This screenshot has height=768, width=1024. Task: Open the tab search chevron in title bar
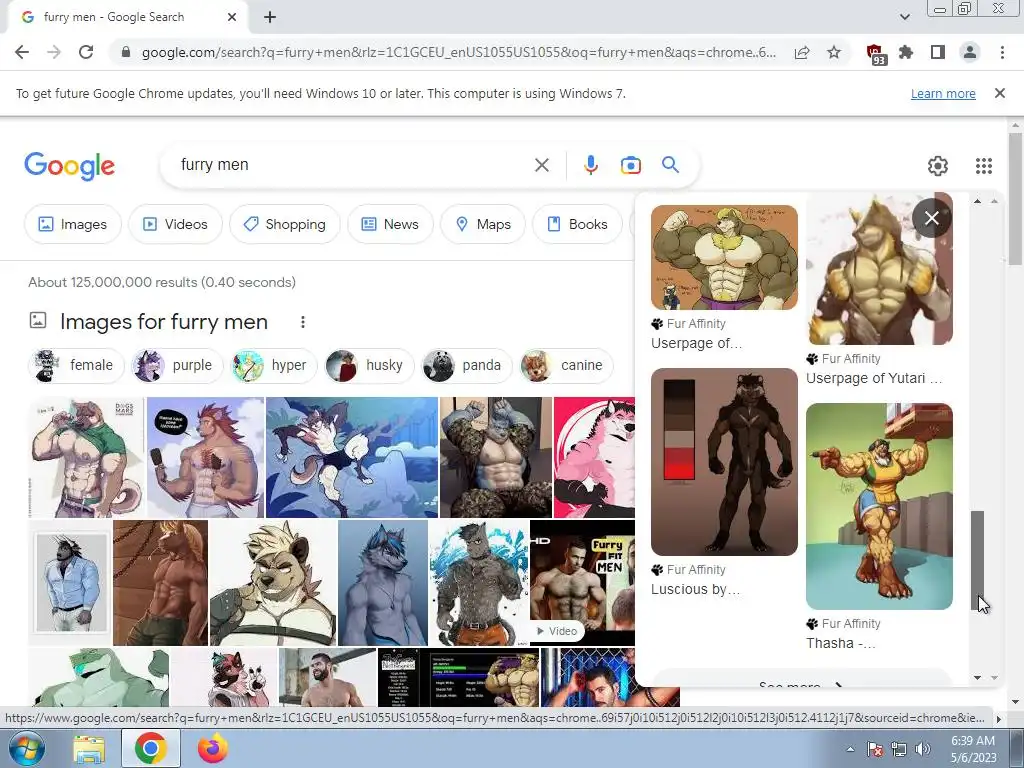904,17
